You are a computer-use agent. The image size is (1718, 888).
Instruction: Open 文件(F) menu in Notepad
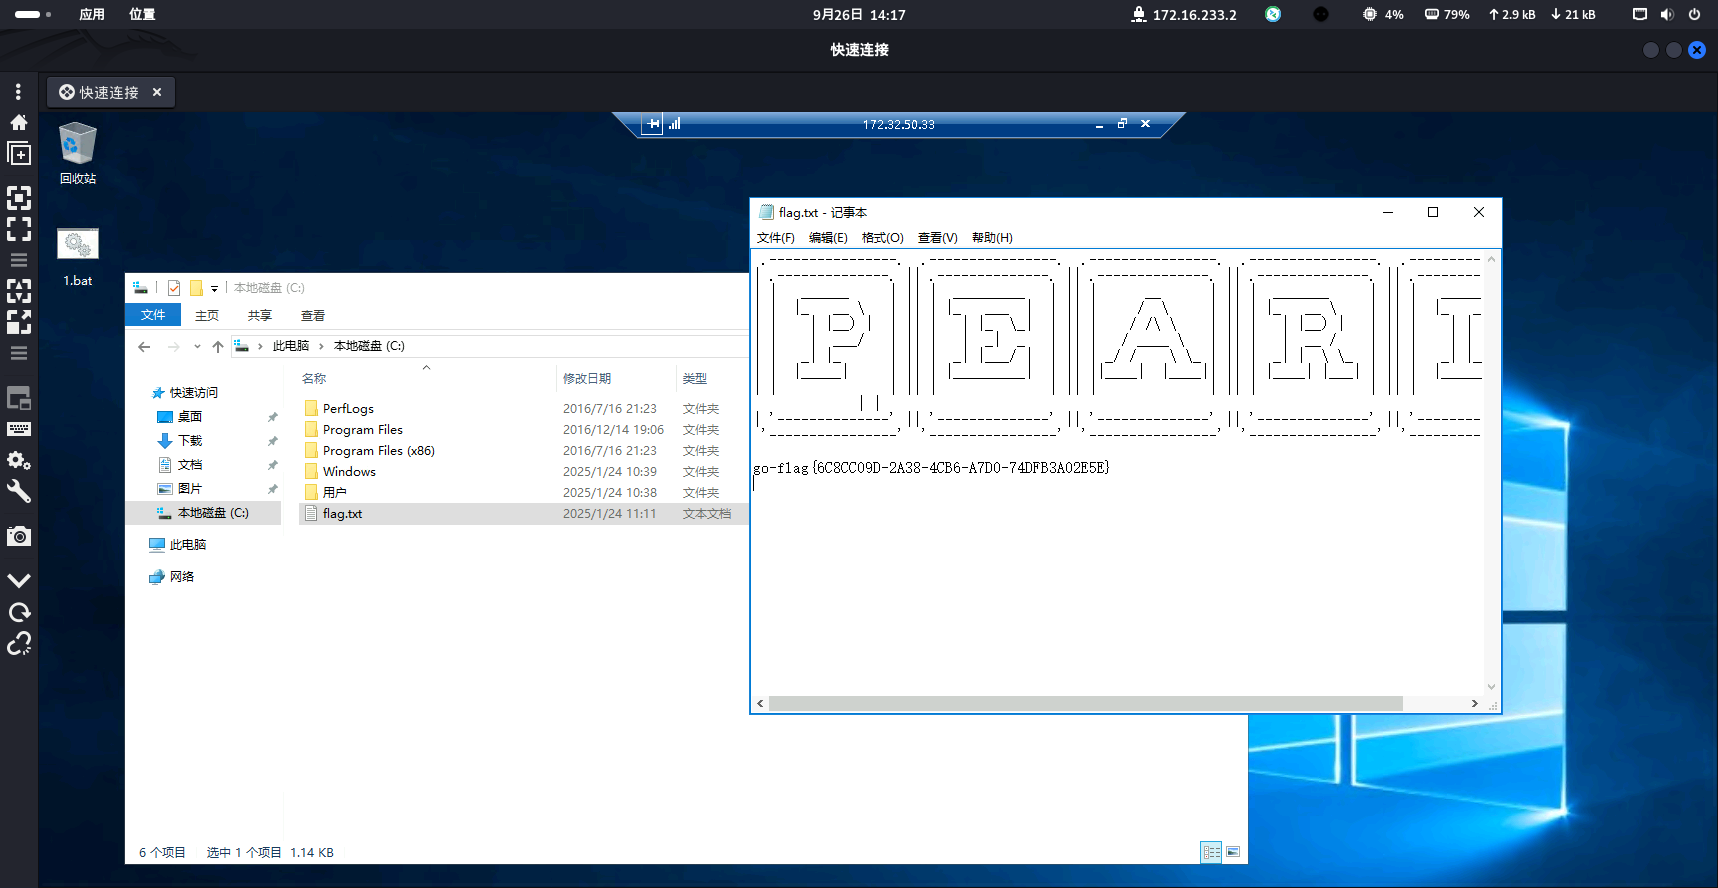[776, 238]
